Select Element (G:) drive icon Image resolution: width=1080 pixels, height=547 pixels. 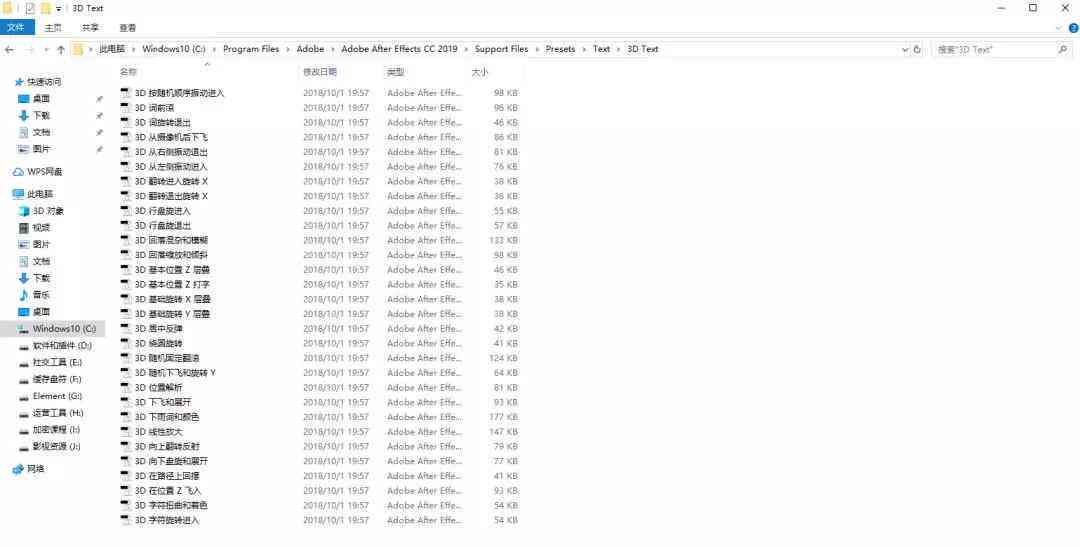[24, 396]
